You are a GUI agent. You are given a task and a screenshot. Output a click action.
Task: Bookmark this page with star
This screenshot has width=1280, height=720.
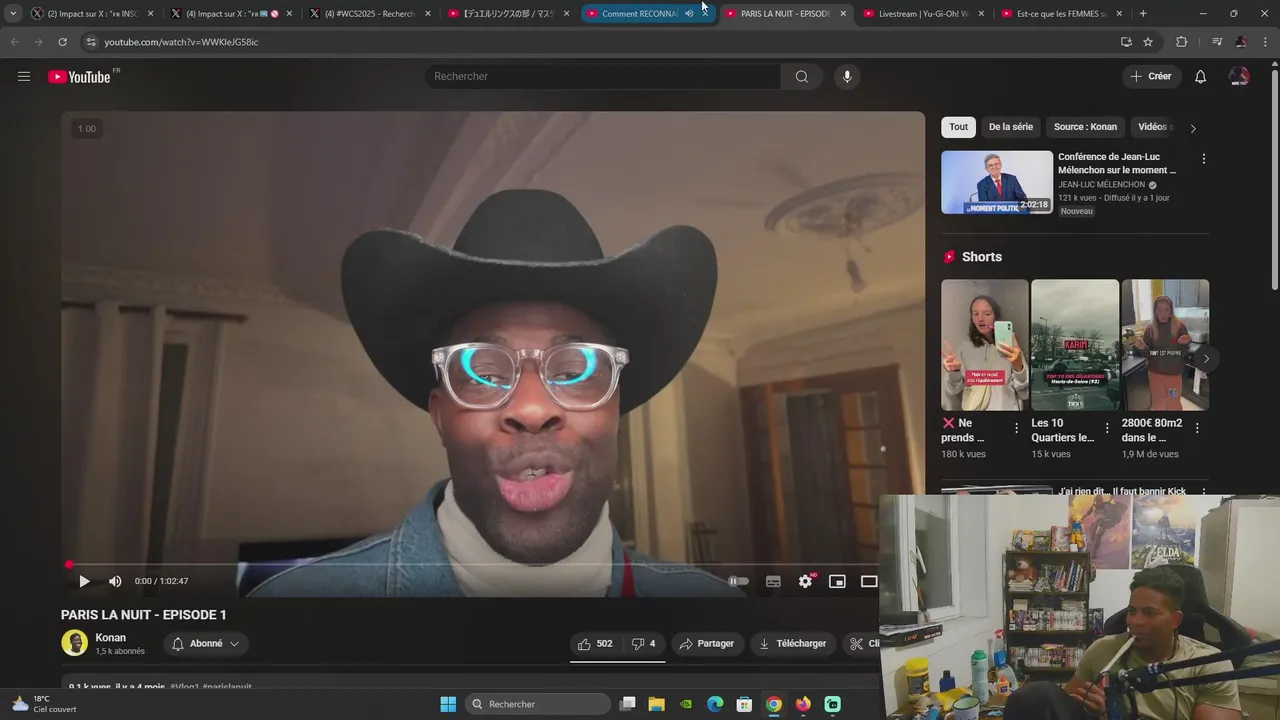(x=1148, y=42)
